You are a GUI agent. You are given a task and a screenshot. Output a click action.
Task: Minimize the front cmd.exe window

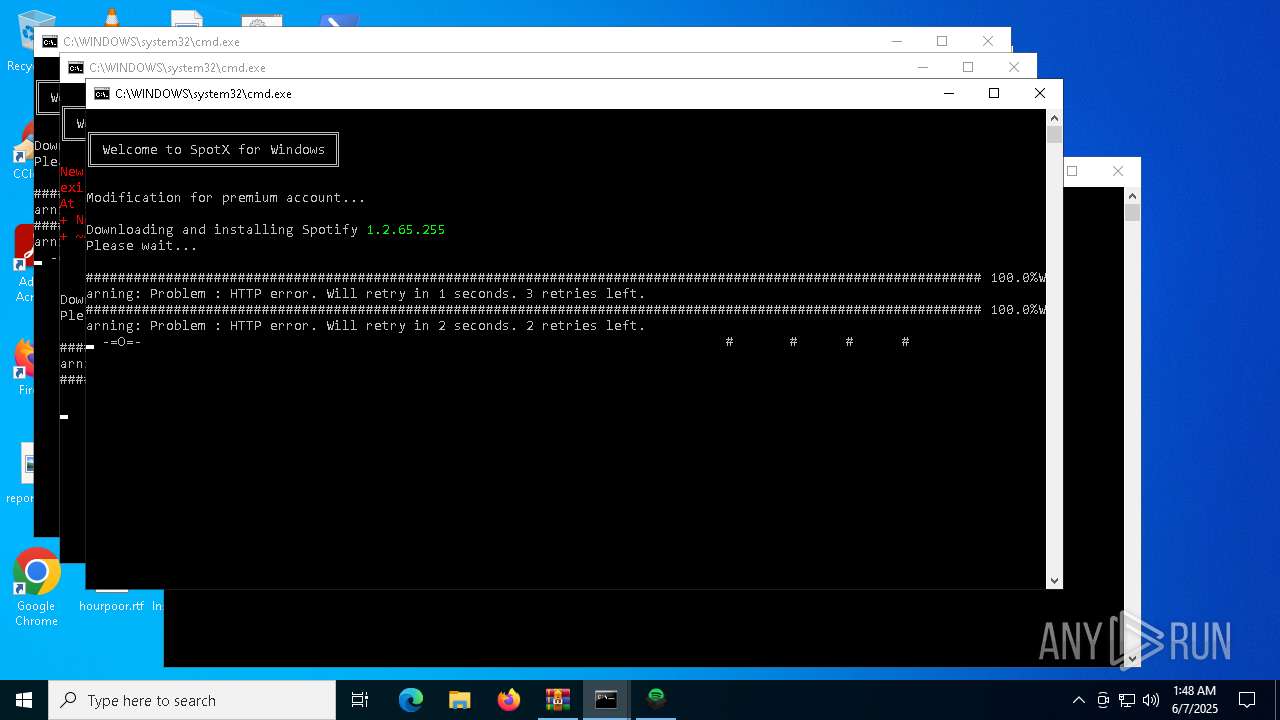948,93
